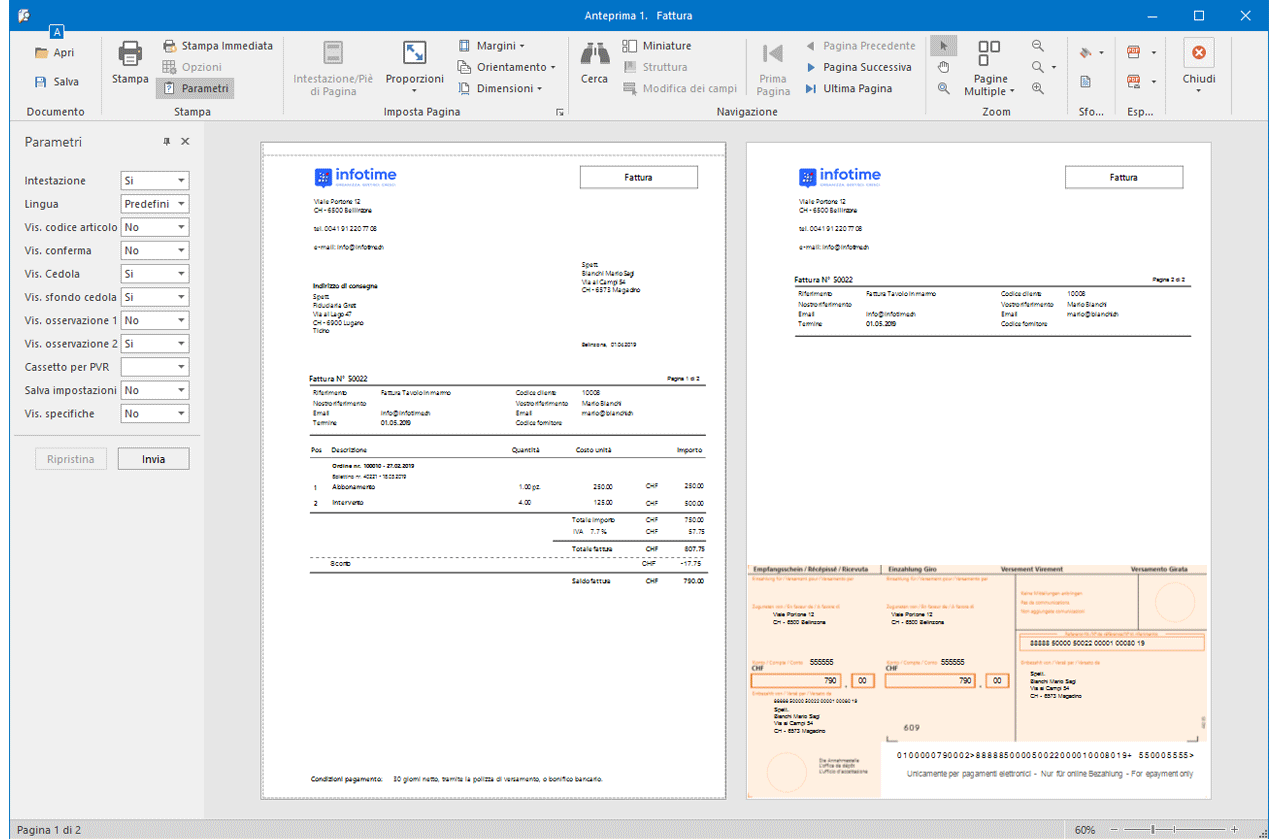
Task: Go to Pagina Successiva
Action: pyautogui.click(x=859, y=67)
